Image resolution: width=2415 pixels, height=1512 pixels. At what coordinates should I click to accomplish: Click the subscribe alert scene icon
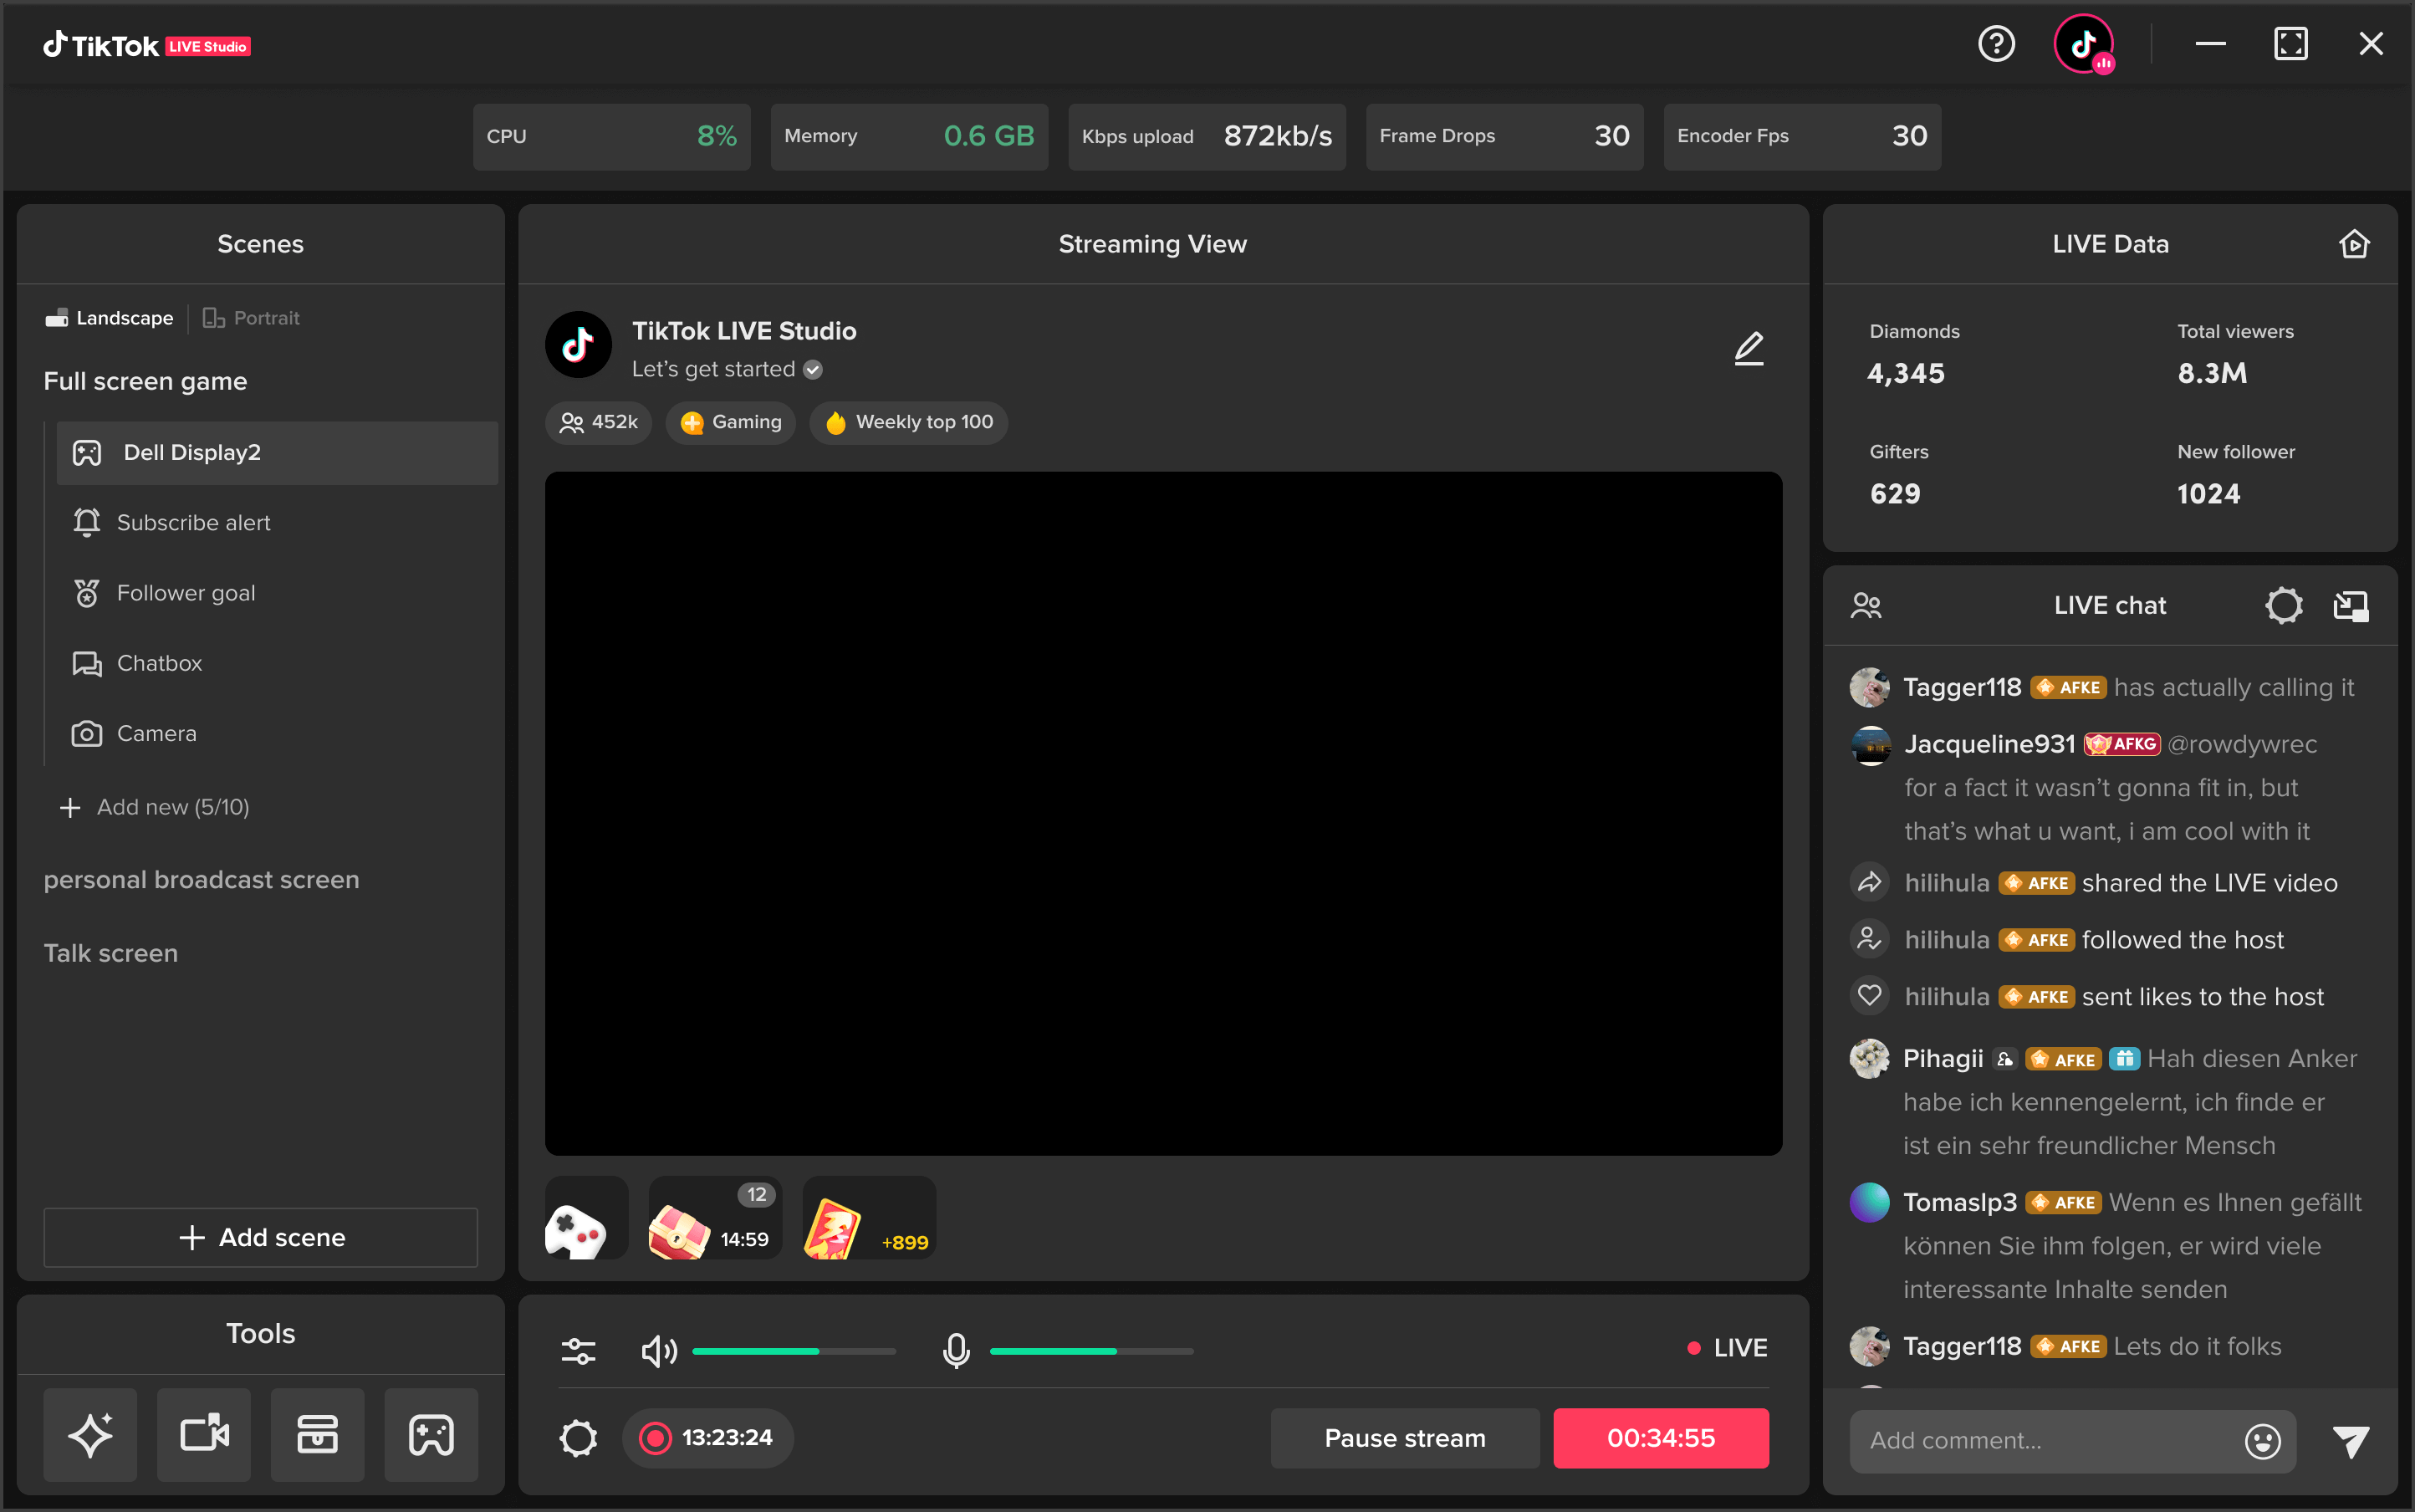click(87, 521)
